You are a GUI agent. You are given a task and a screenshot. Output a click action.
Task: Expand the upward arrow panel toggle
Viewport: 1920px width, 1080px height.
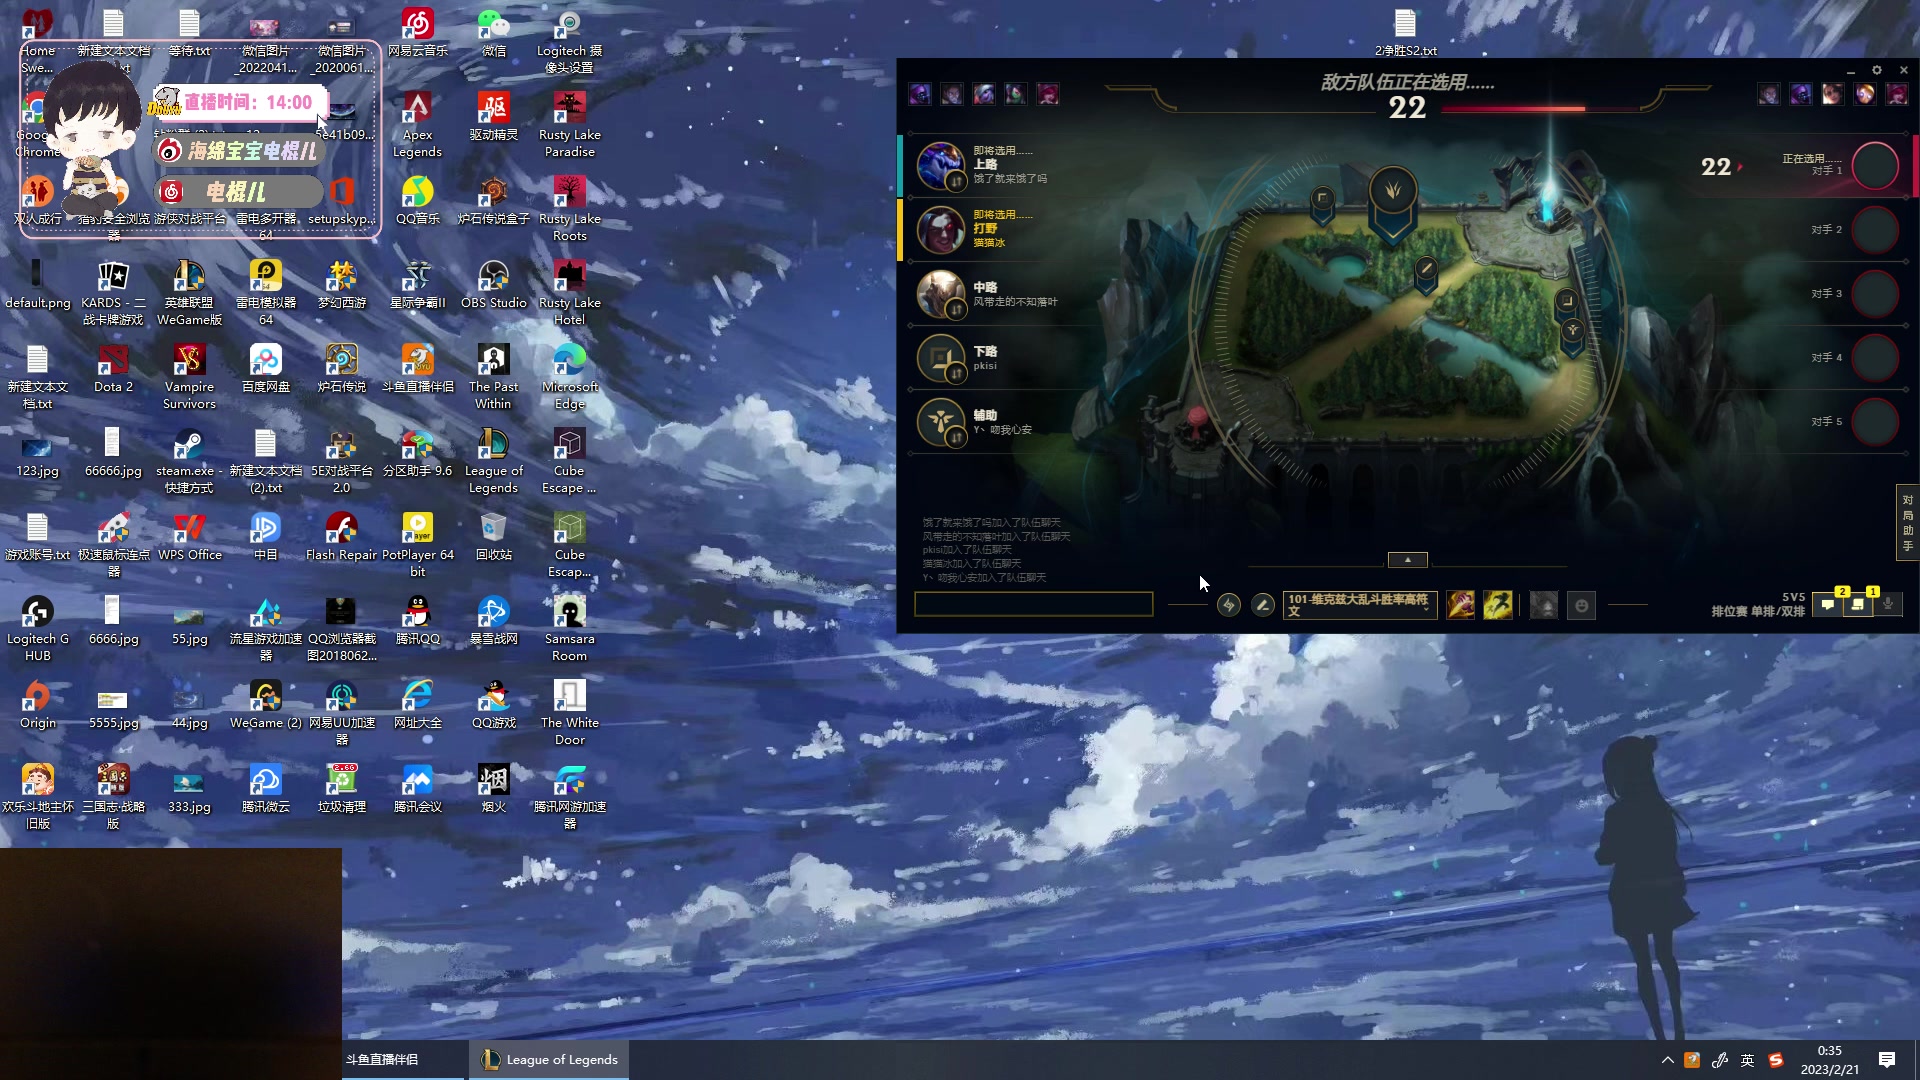(1408, 560)
